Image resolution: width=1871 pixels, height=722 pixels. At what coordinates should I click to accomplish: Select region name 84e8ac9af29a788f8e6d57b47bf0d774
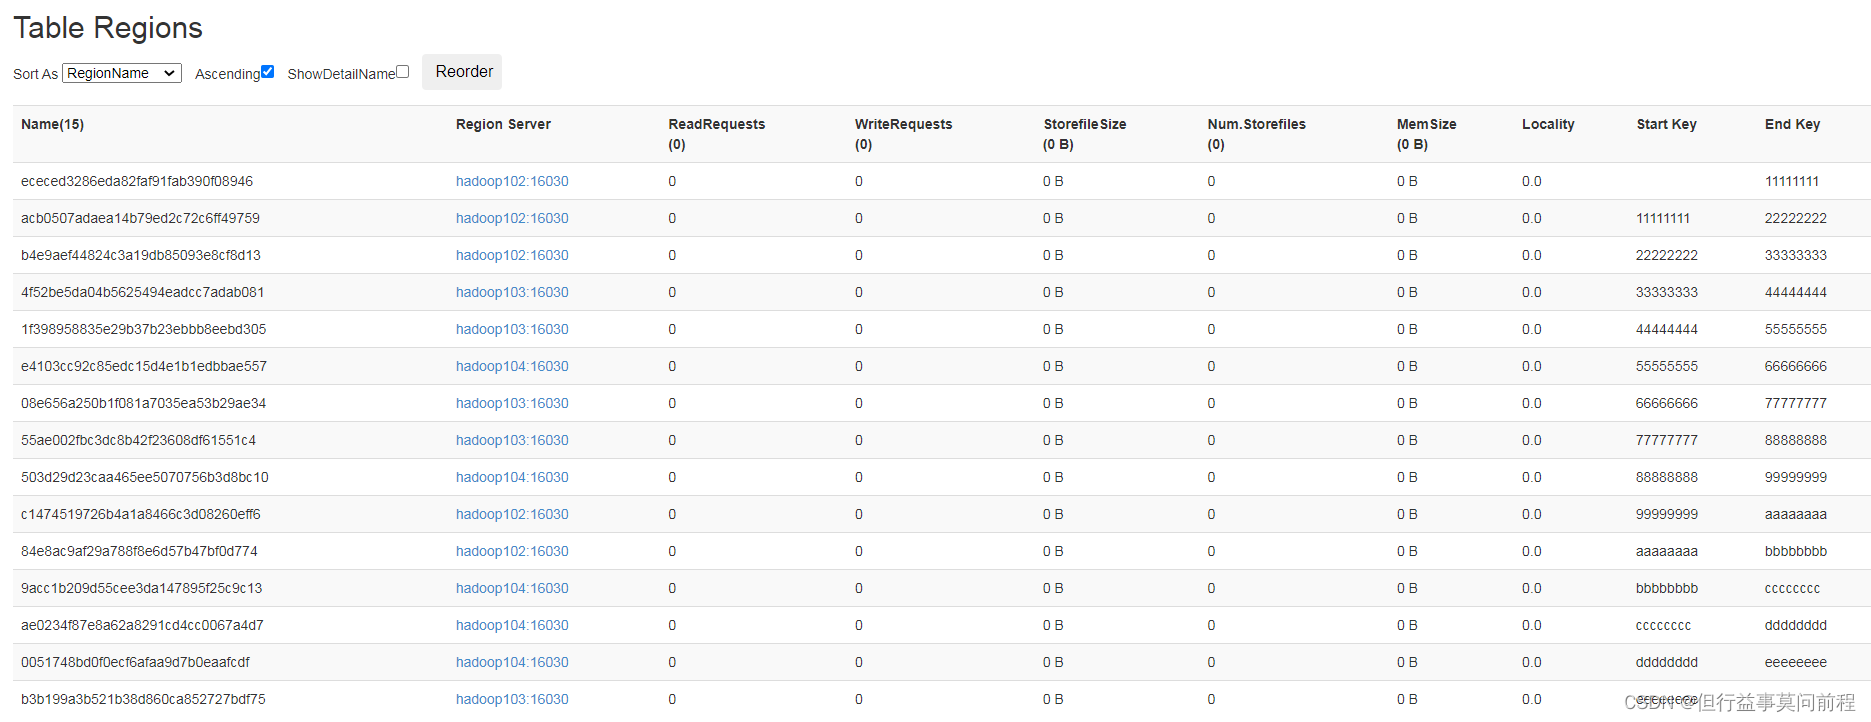click(x=139, y=551)
